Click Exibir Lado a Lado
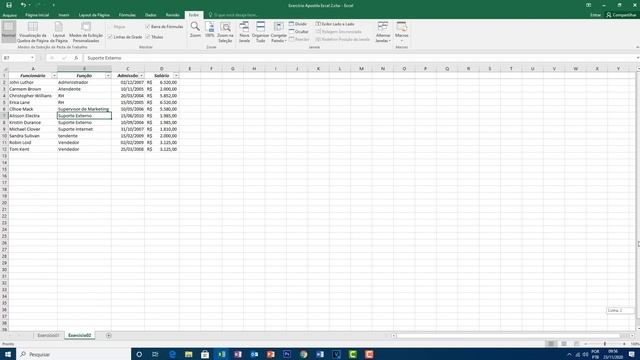 tap(335, 24)
